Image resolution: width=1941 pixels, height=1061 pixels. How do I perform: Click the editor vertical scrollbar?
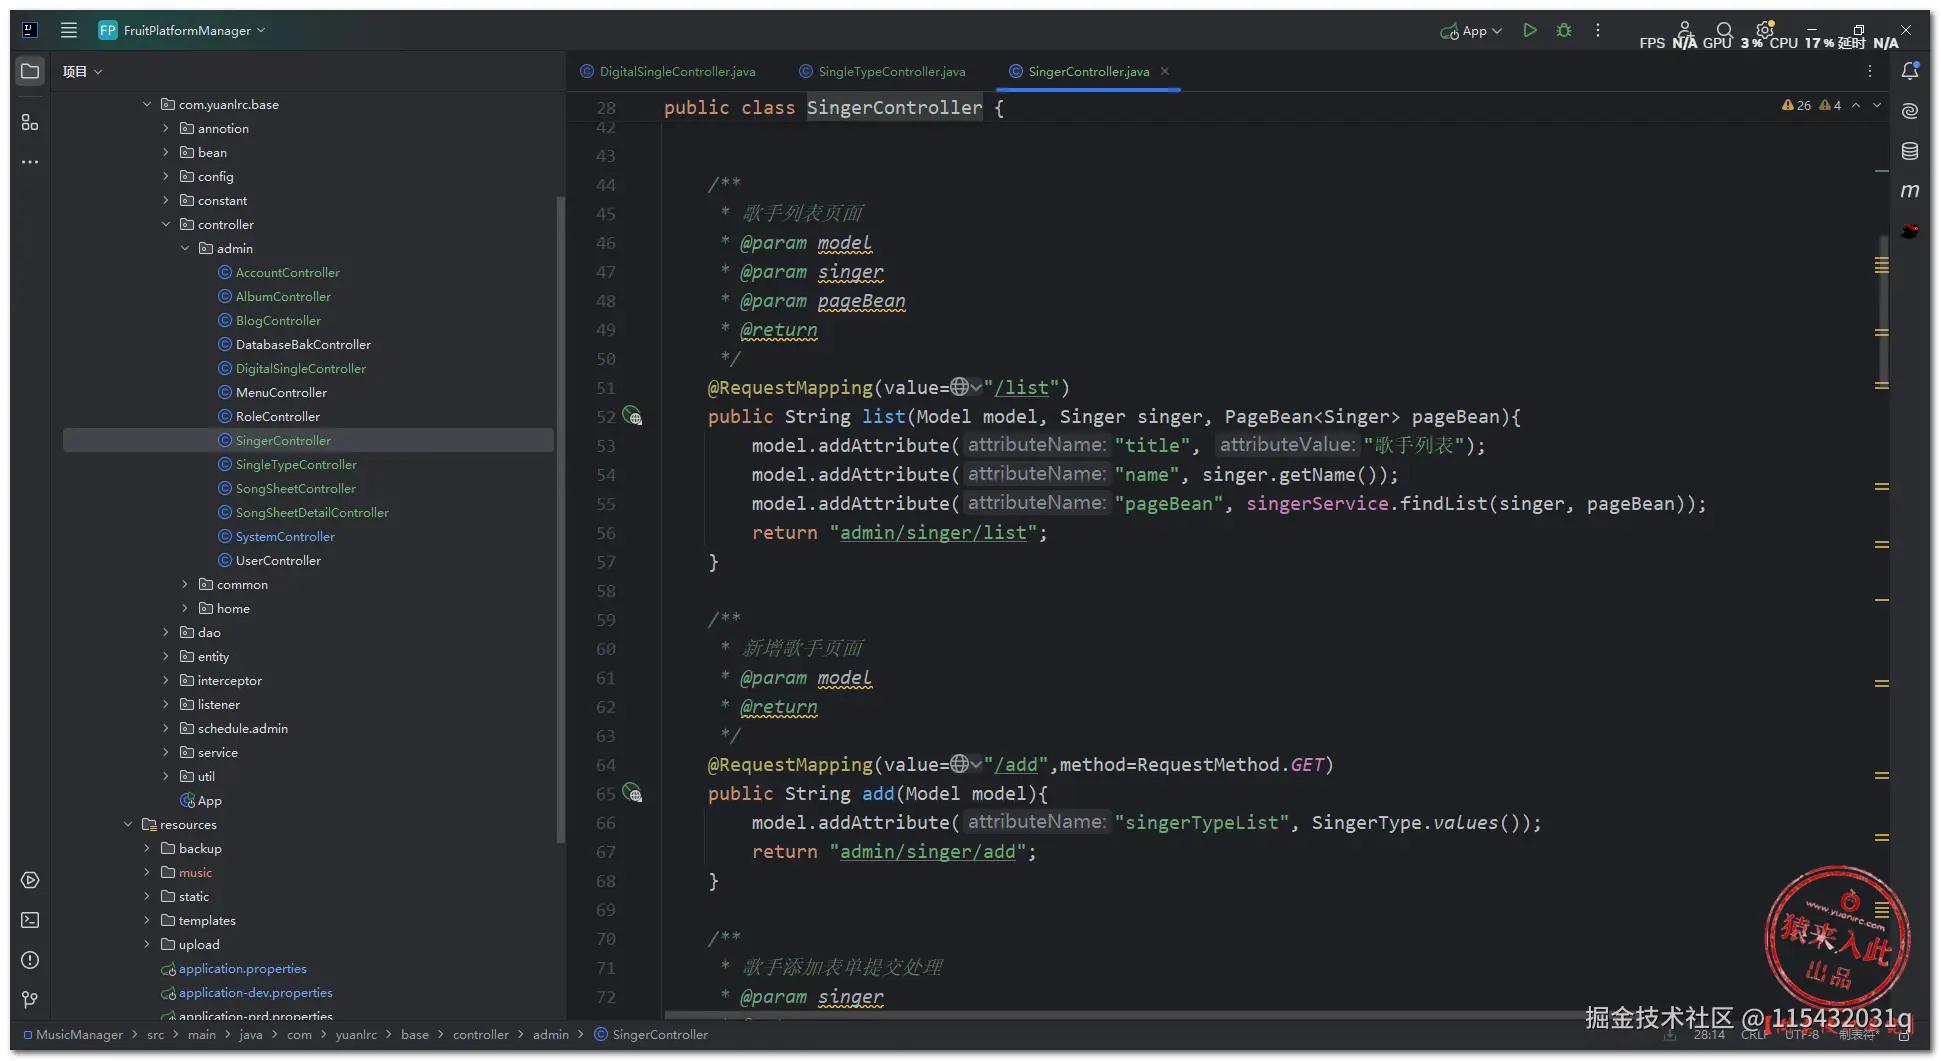pyautogui.click(x=1882, y=310)
